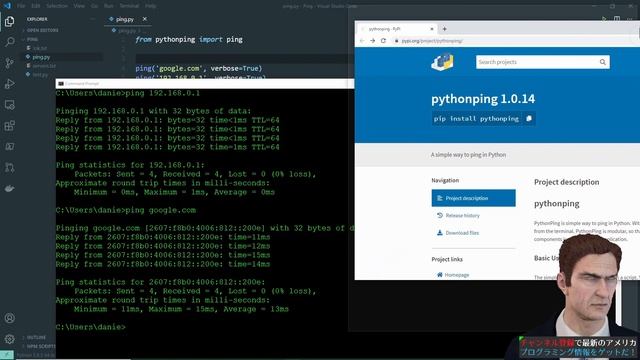Close the ping.py editor tab
The image size is (640, 360).
pyautogui.click(x=144, y=19)
